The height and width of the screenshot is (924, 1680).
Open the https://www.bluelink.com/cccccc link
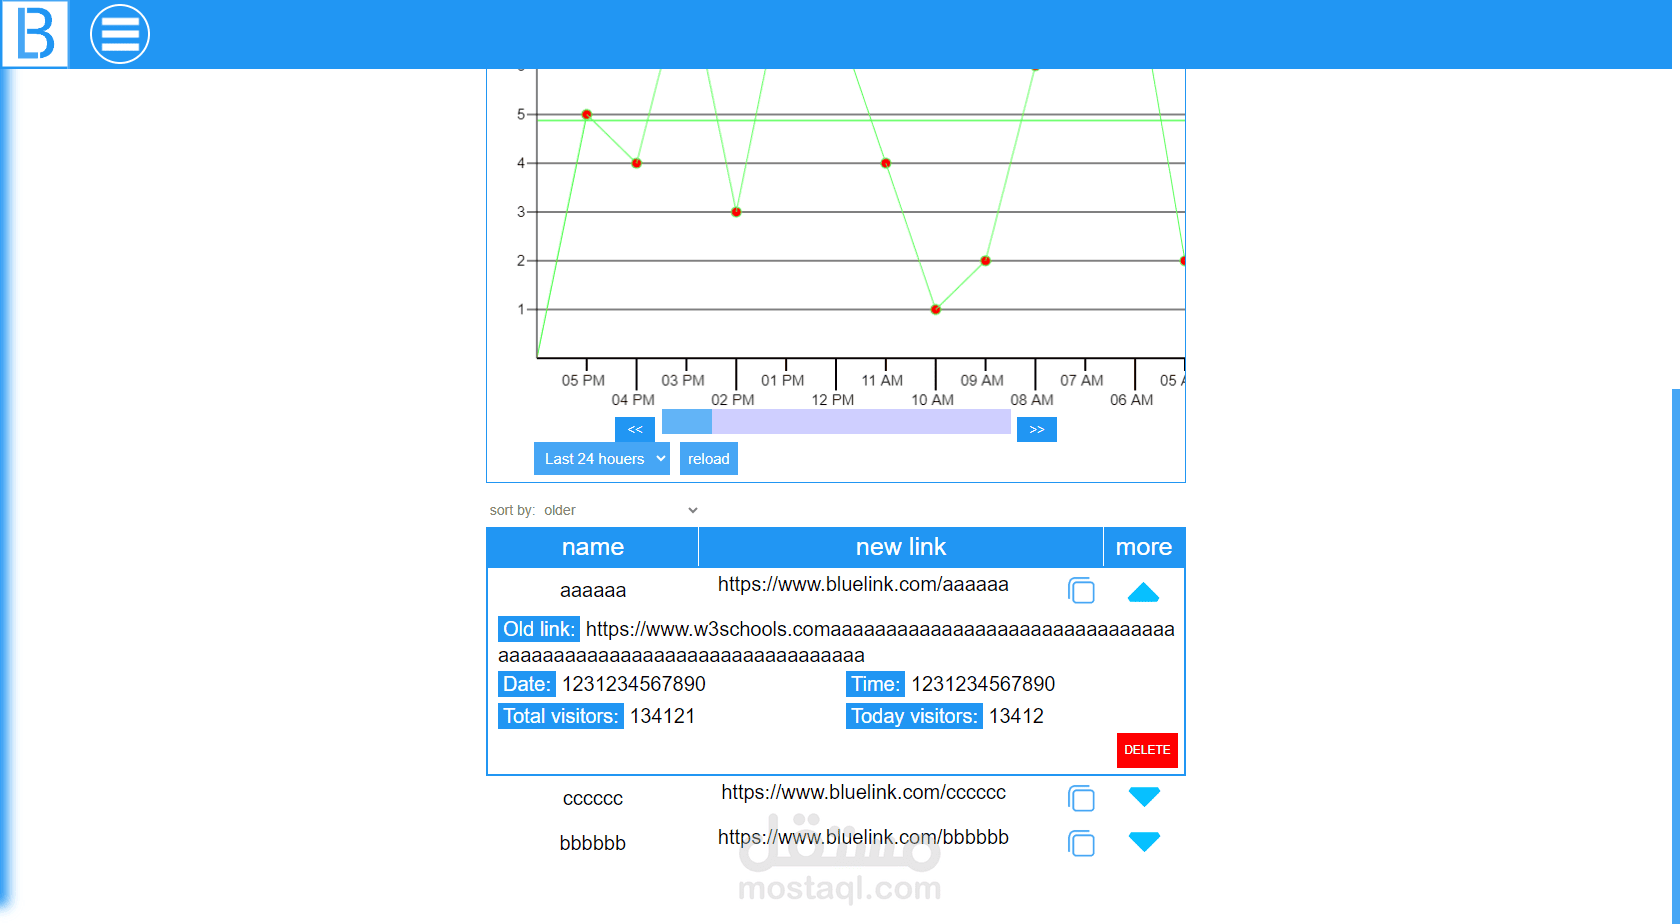tap(864, 792)
